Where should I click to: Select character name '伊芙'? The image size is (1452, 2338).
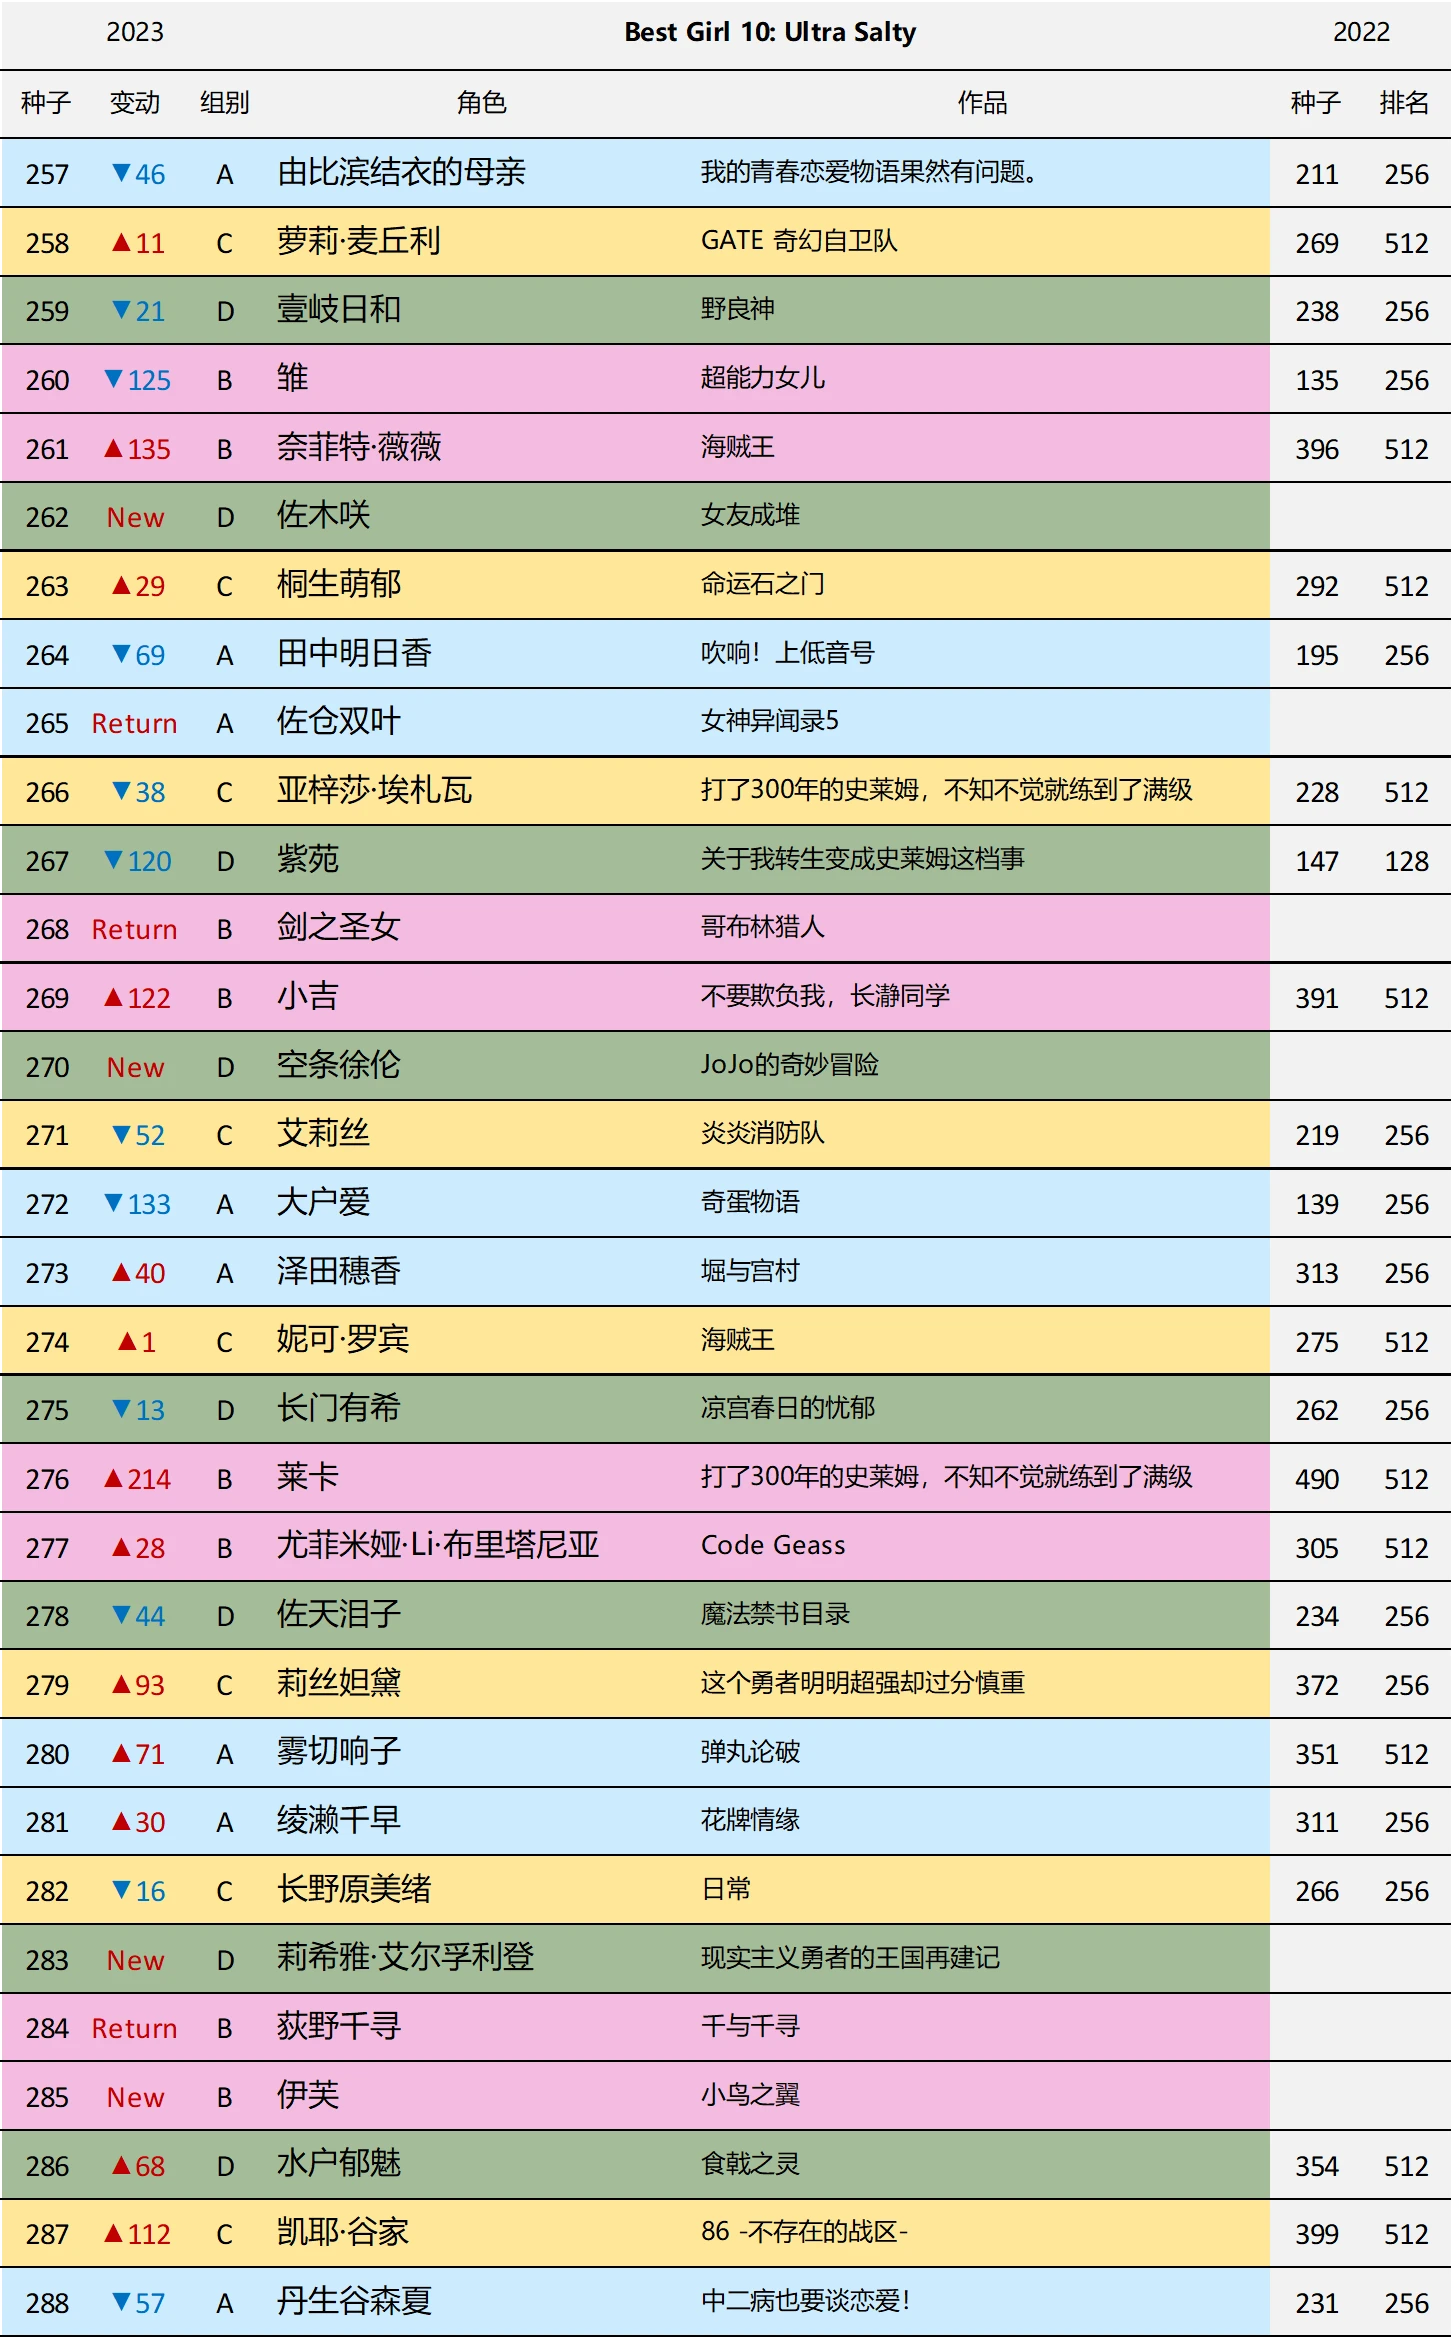tap(308, 2095)
